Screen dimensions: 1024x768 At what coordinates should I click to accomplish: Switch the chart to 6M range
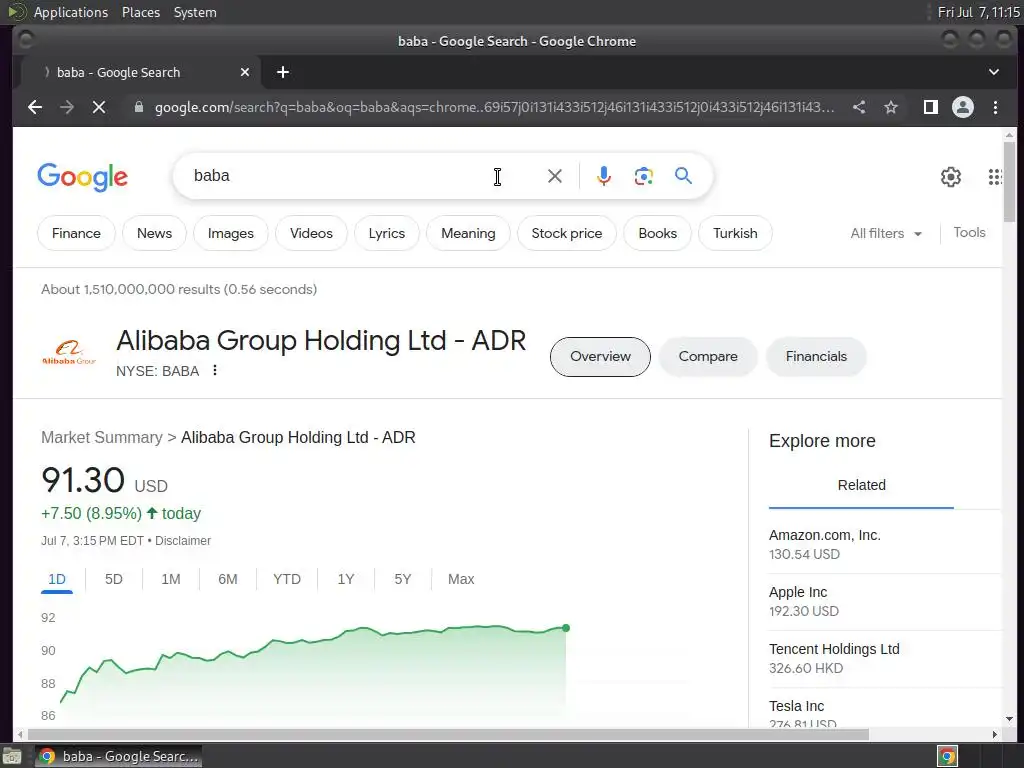pyautogui.click(x=228, y=579)
